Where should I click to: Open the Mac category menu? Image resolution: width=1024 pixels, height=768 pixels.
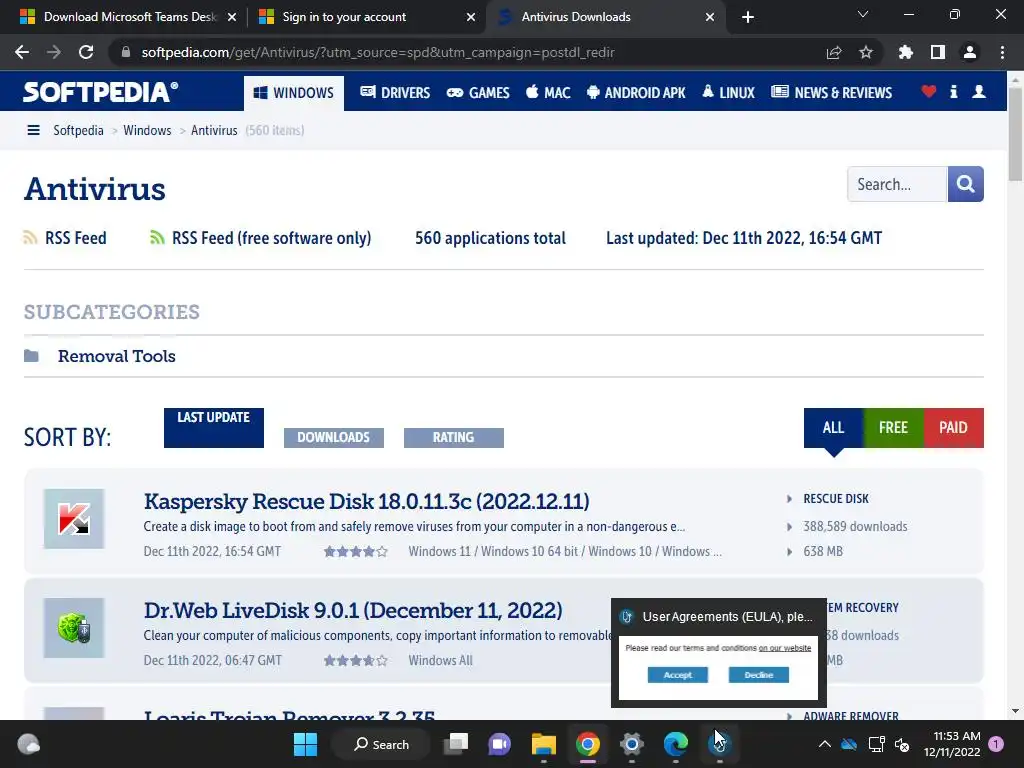(x=549, y=93)
